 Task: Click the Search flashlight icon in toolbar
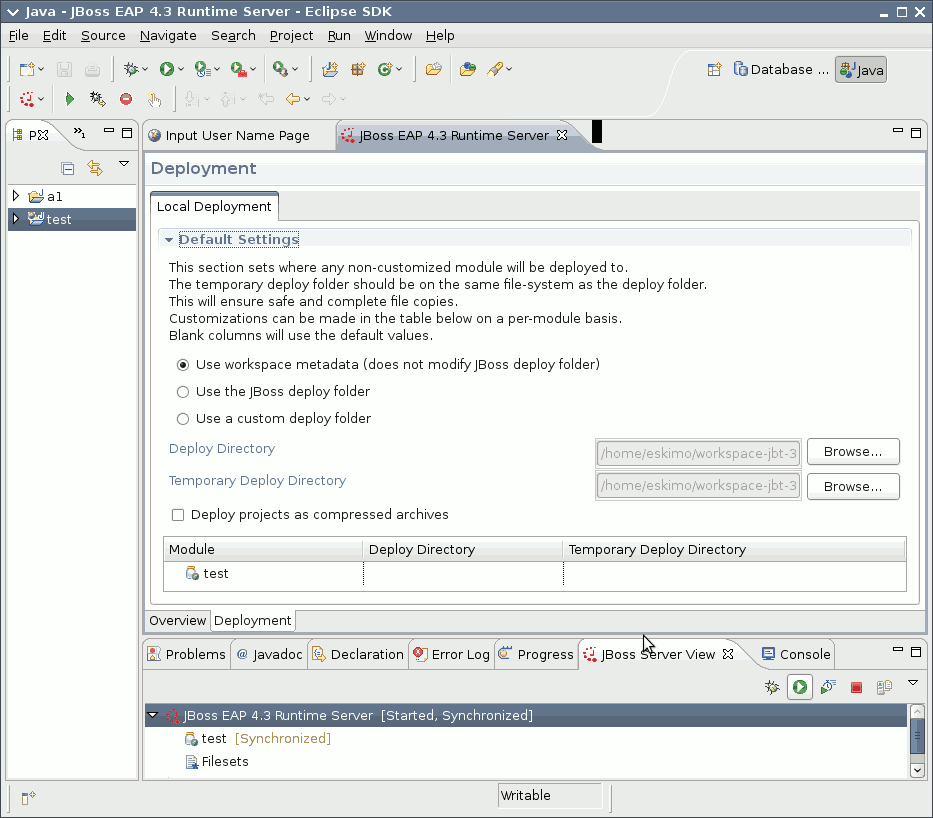tap(495, 70)
